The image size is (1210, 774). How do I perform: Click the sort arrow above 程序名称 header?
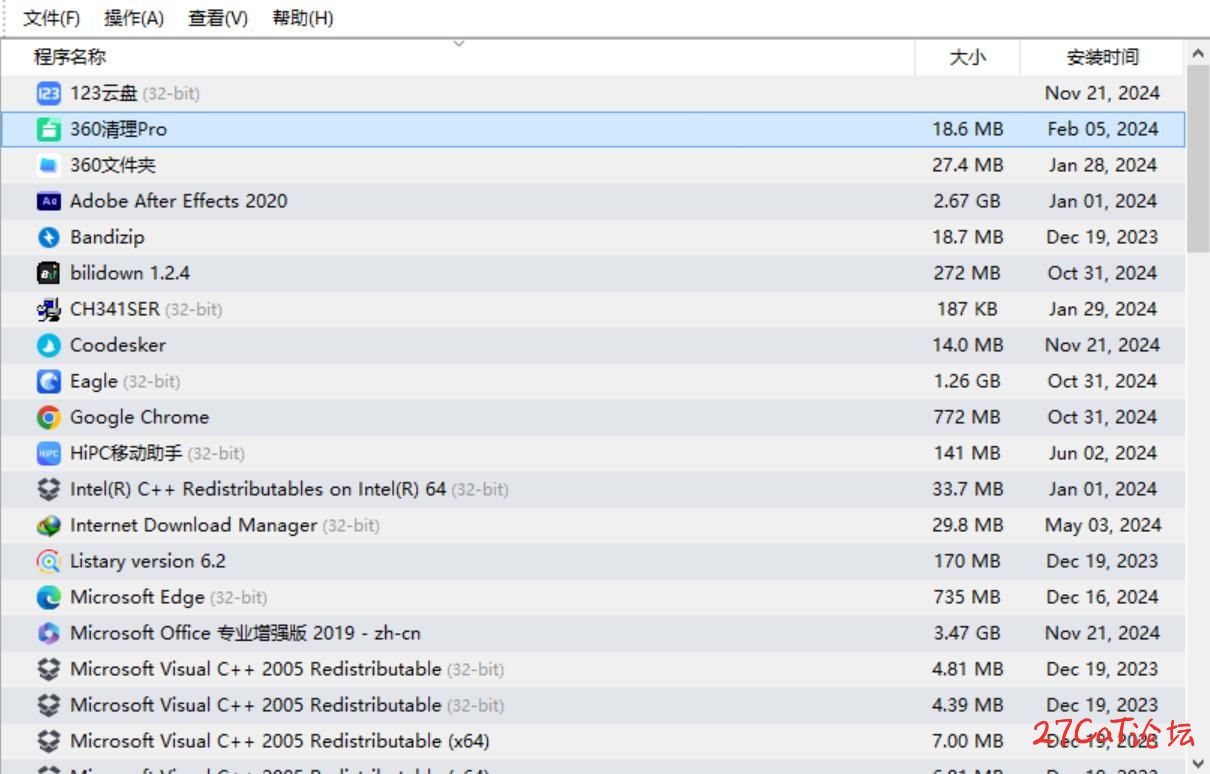459,43
